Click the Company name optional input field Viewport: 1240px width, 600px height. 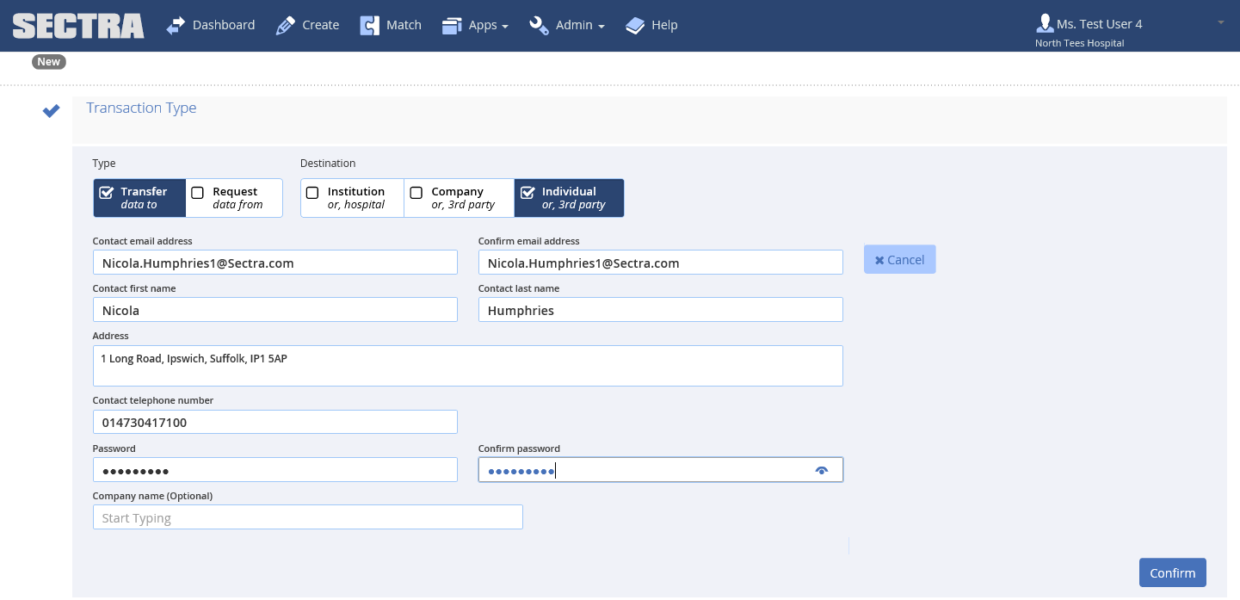click(307, 516)
